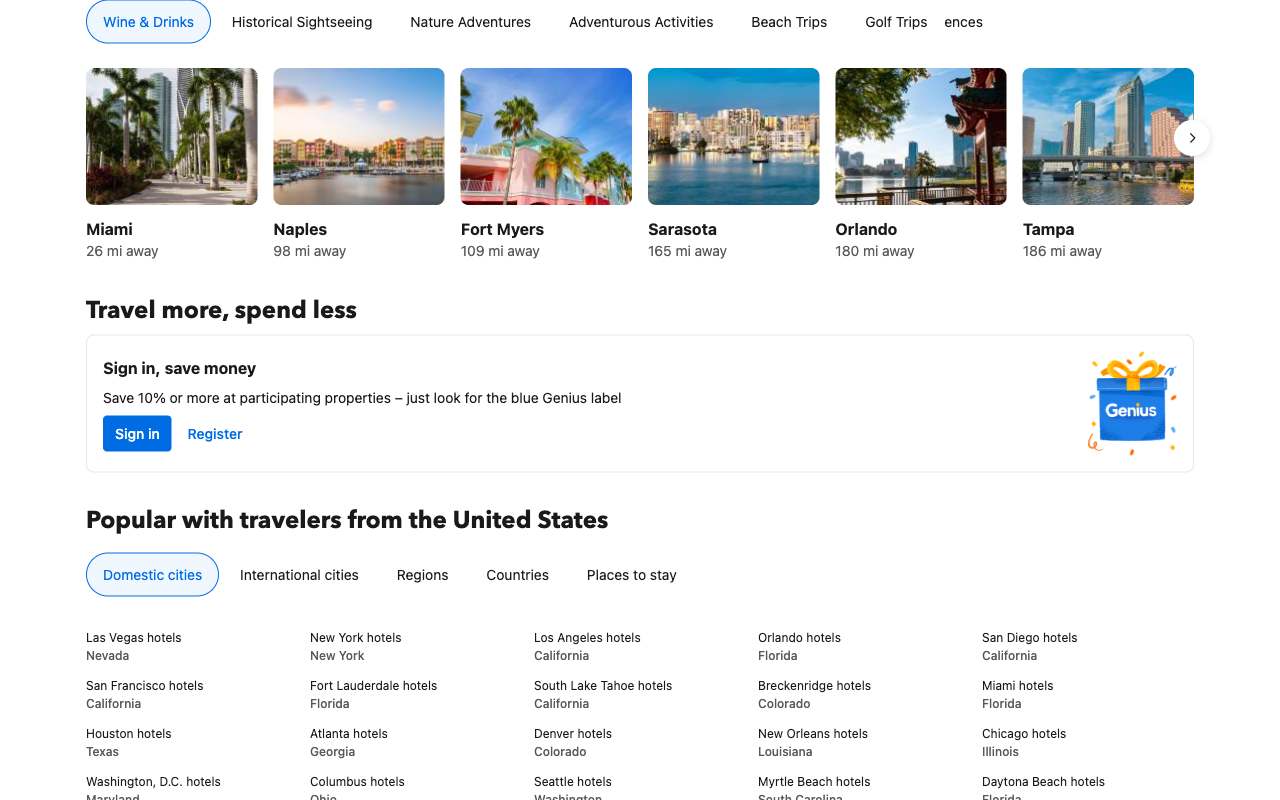1280x800 pixels.
Task: Open Las Vegas hotels link
Action: tap(134, 638)
